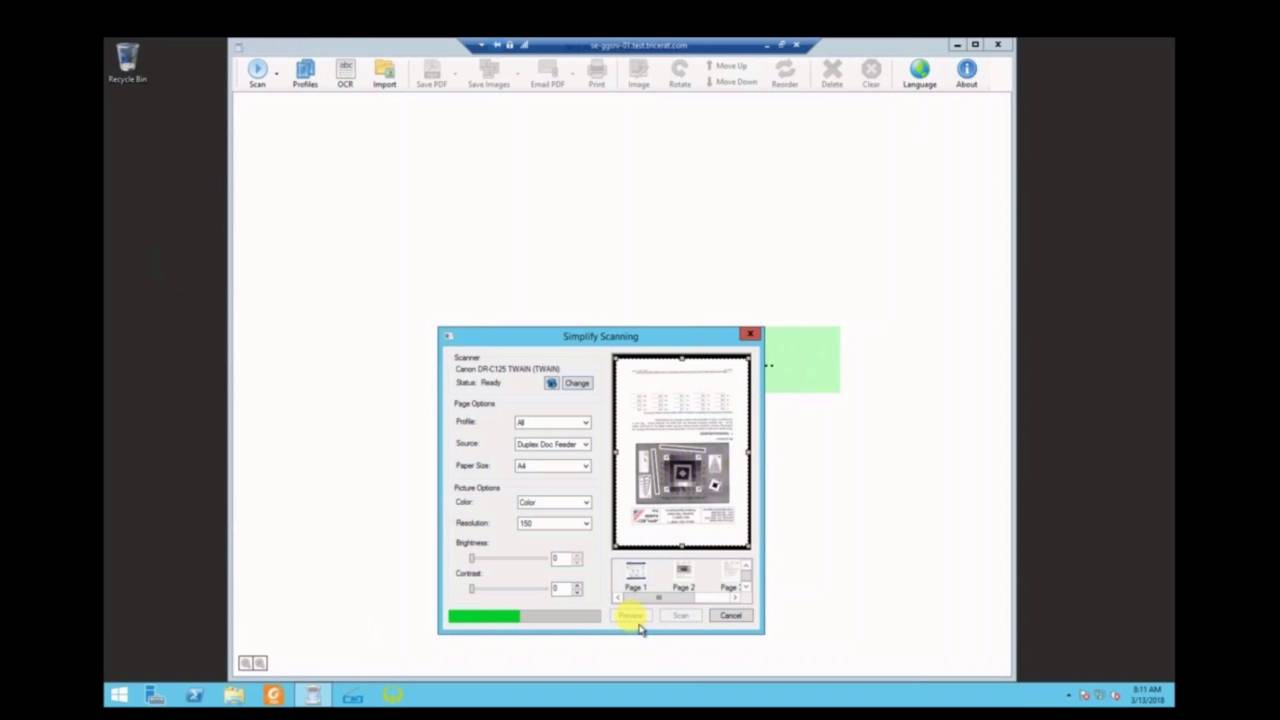Open Profiles from the toolbar
The image size is (1280, 720).
point(305,73)
